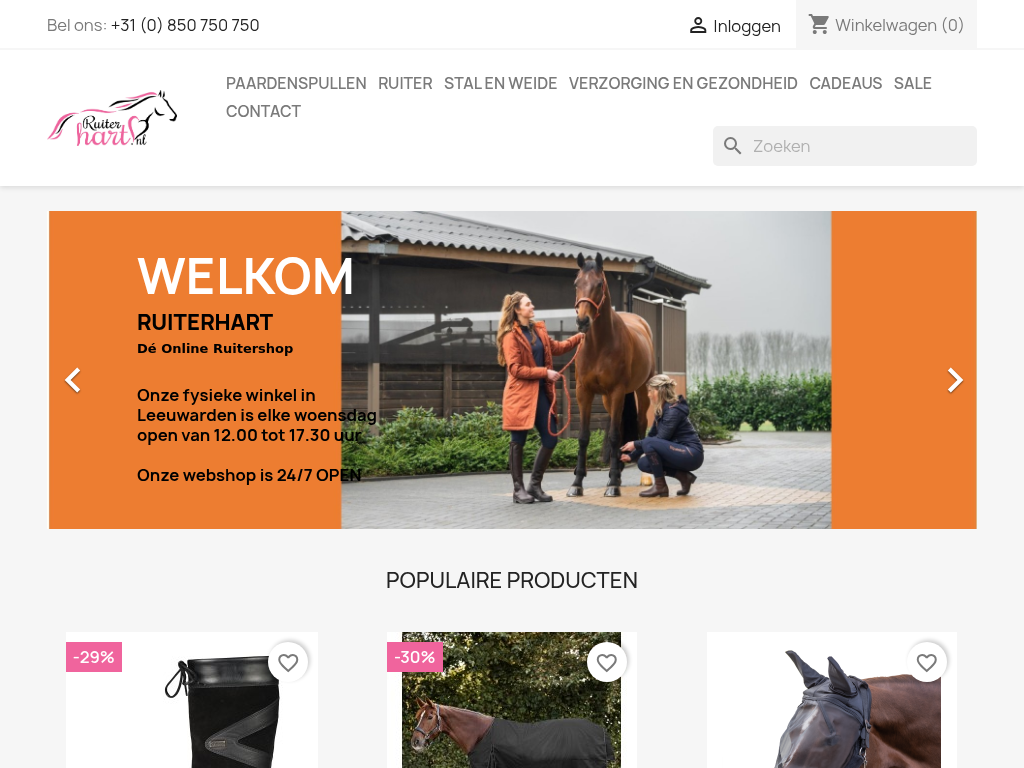The width and height of the screenshot is (1024, 768).
Task: Open the Paardenspullen menu
Action: [x=296, y=84]
